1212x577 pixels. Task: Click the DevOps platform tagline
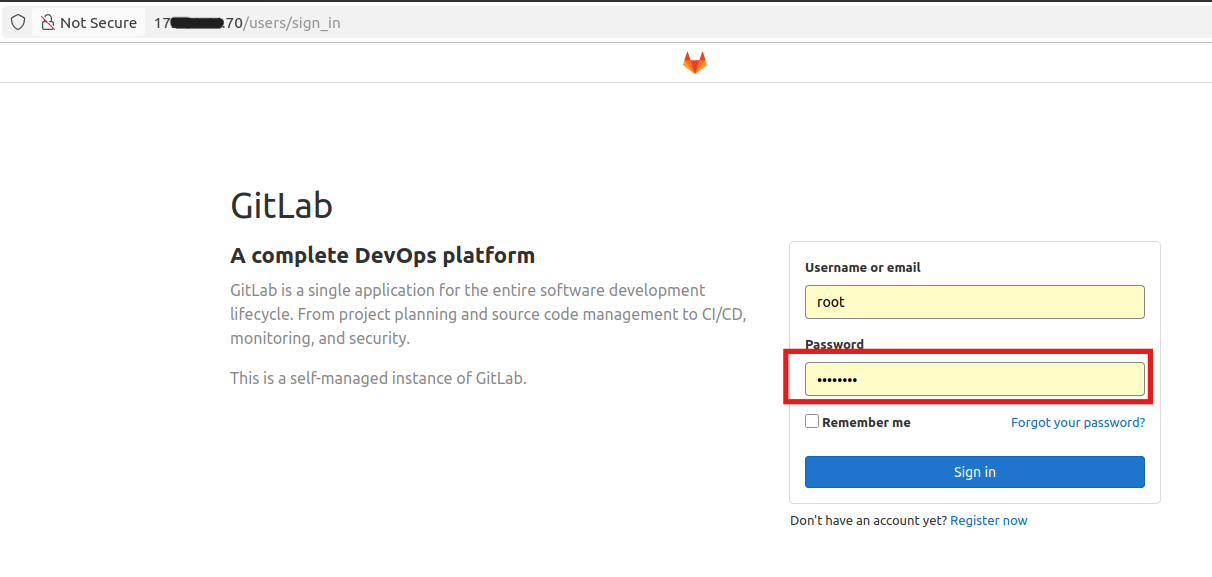382,255
